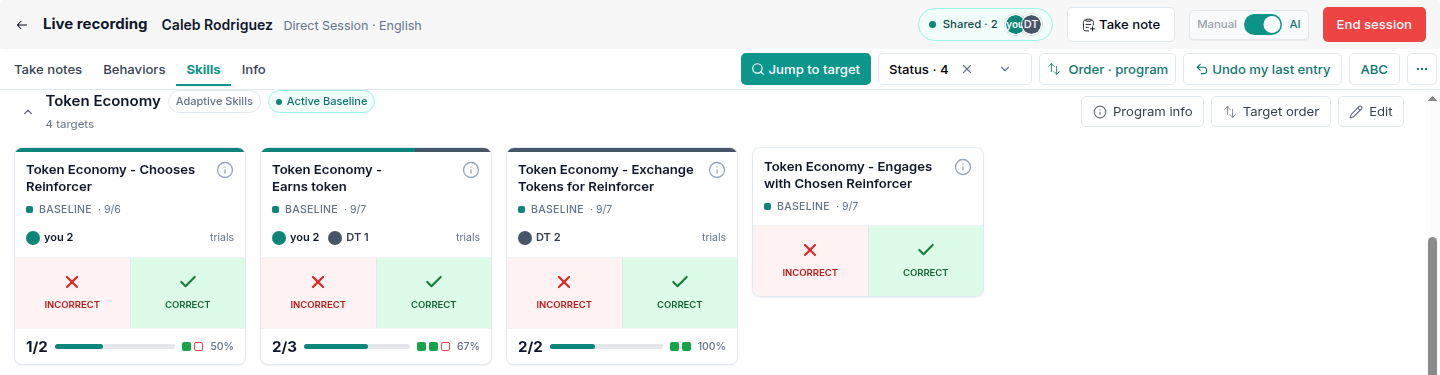The height and width of the screenshot is (375, 1440).
Task: Edit the Token Economy program
Action: click(1371, 112)
